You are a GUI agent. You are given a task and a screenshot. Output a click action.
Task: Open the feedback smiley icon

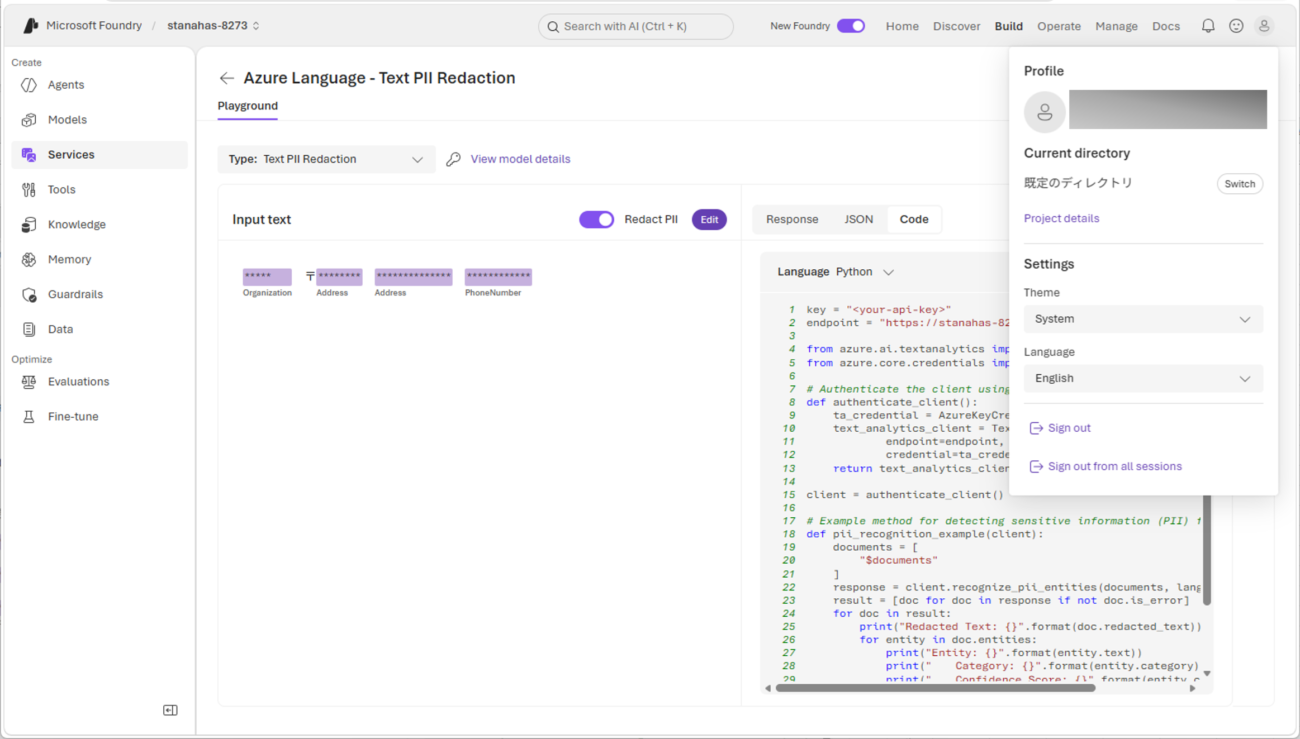coord(1236,26)
